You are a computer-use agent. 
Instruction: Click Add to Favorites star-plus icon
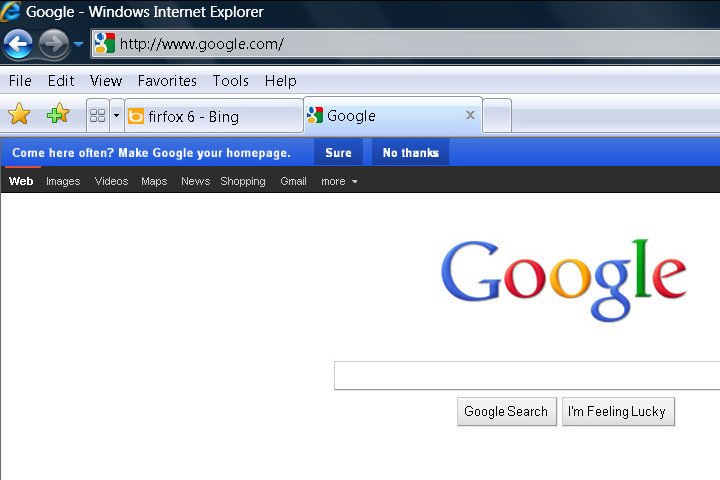point(58,114)
